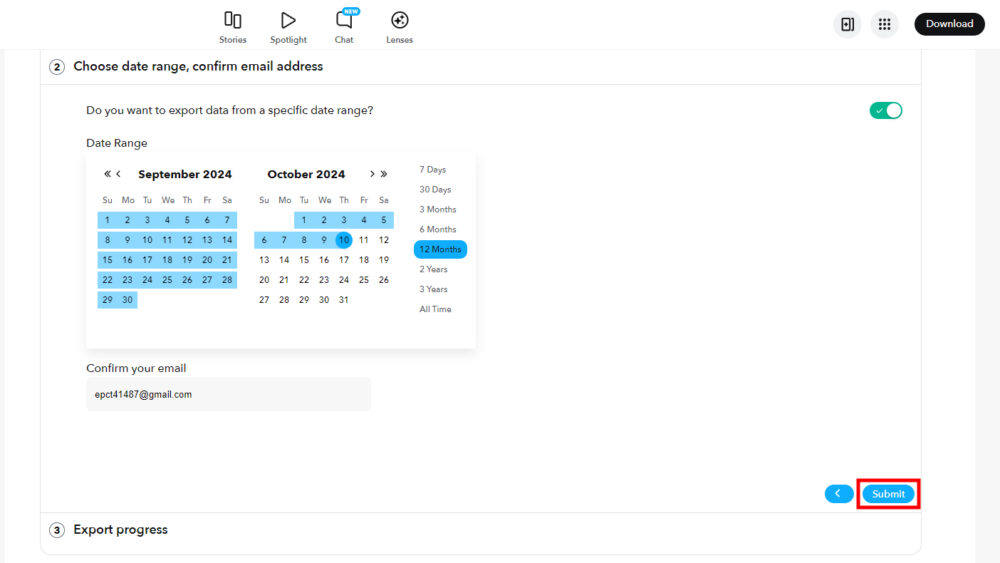
Task: Select the 30 Days preset
Action: click(435, 189)
